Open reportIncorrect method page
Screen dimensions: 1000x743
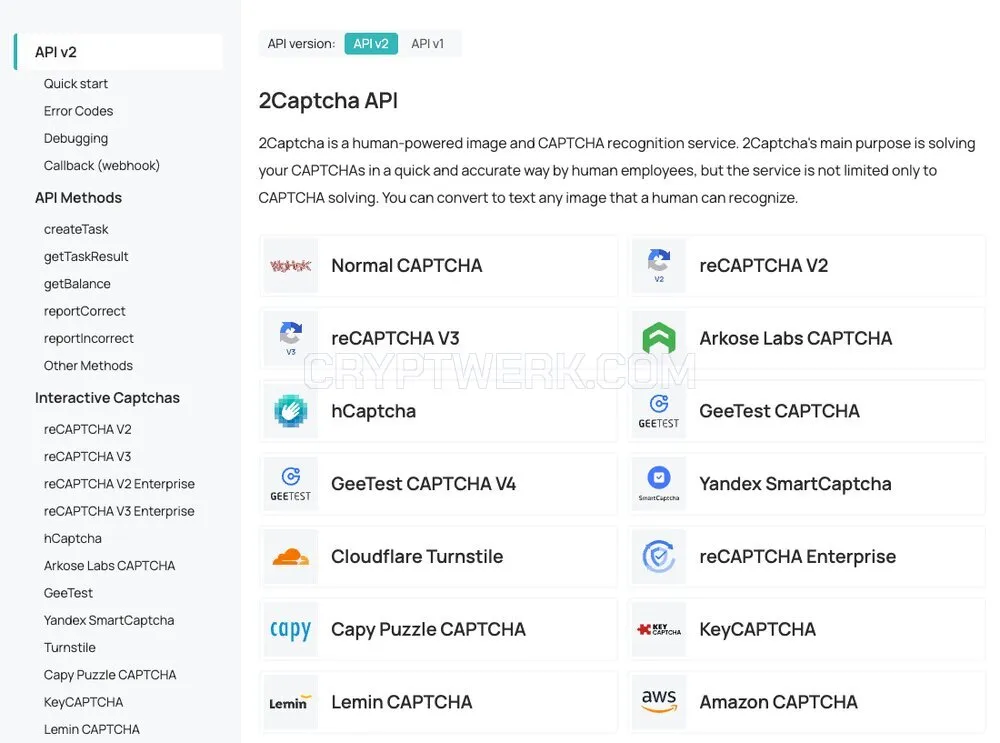click(89, 339)
